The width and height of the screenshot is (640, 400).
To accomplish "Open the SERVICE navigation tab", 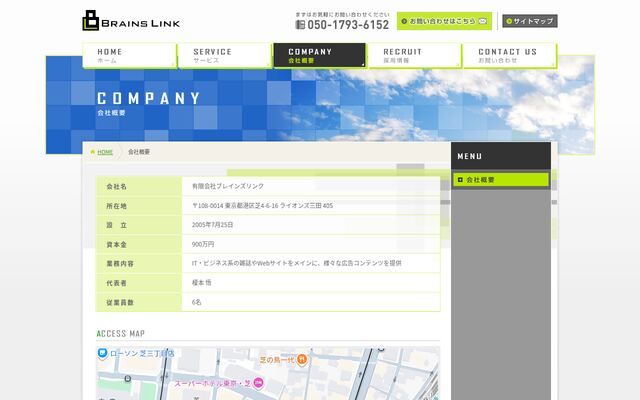I will pyautogui.click(x=225, y=56).
